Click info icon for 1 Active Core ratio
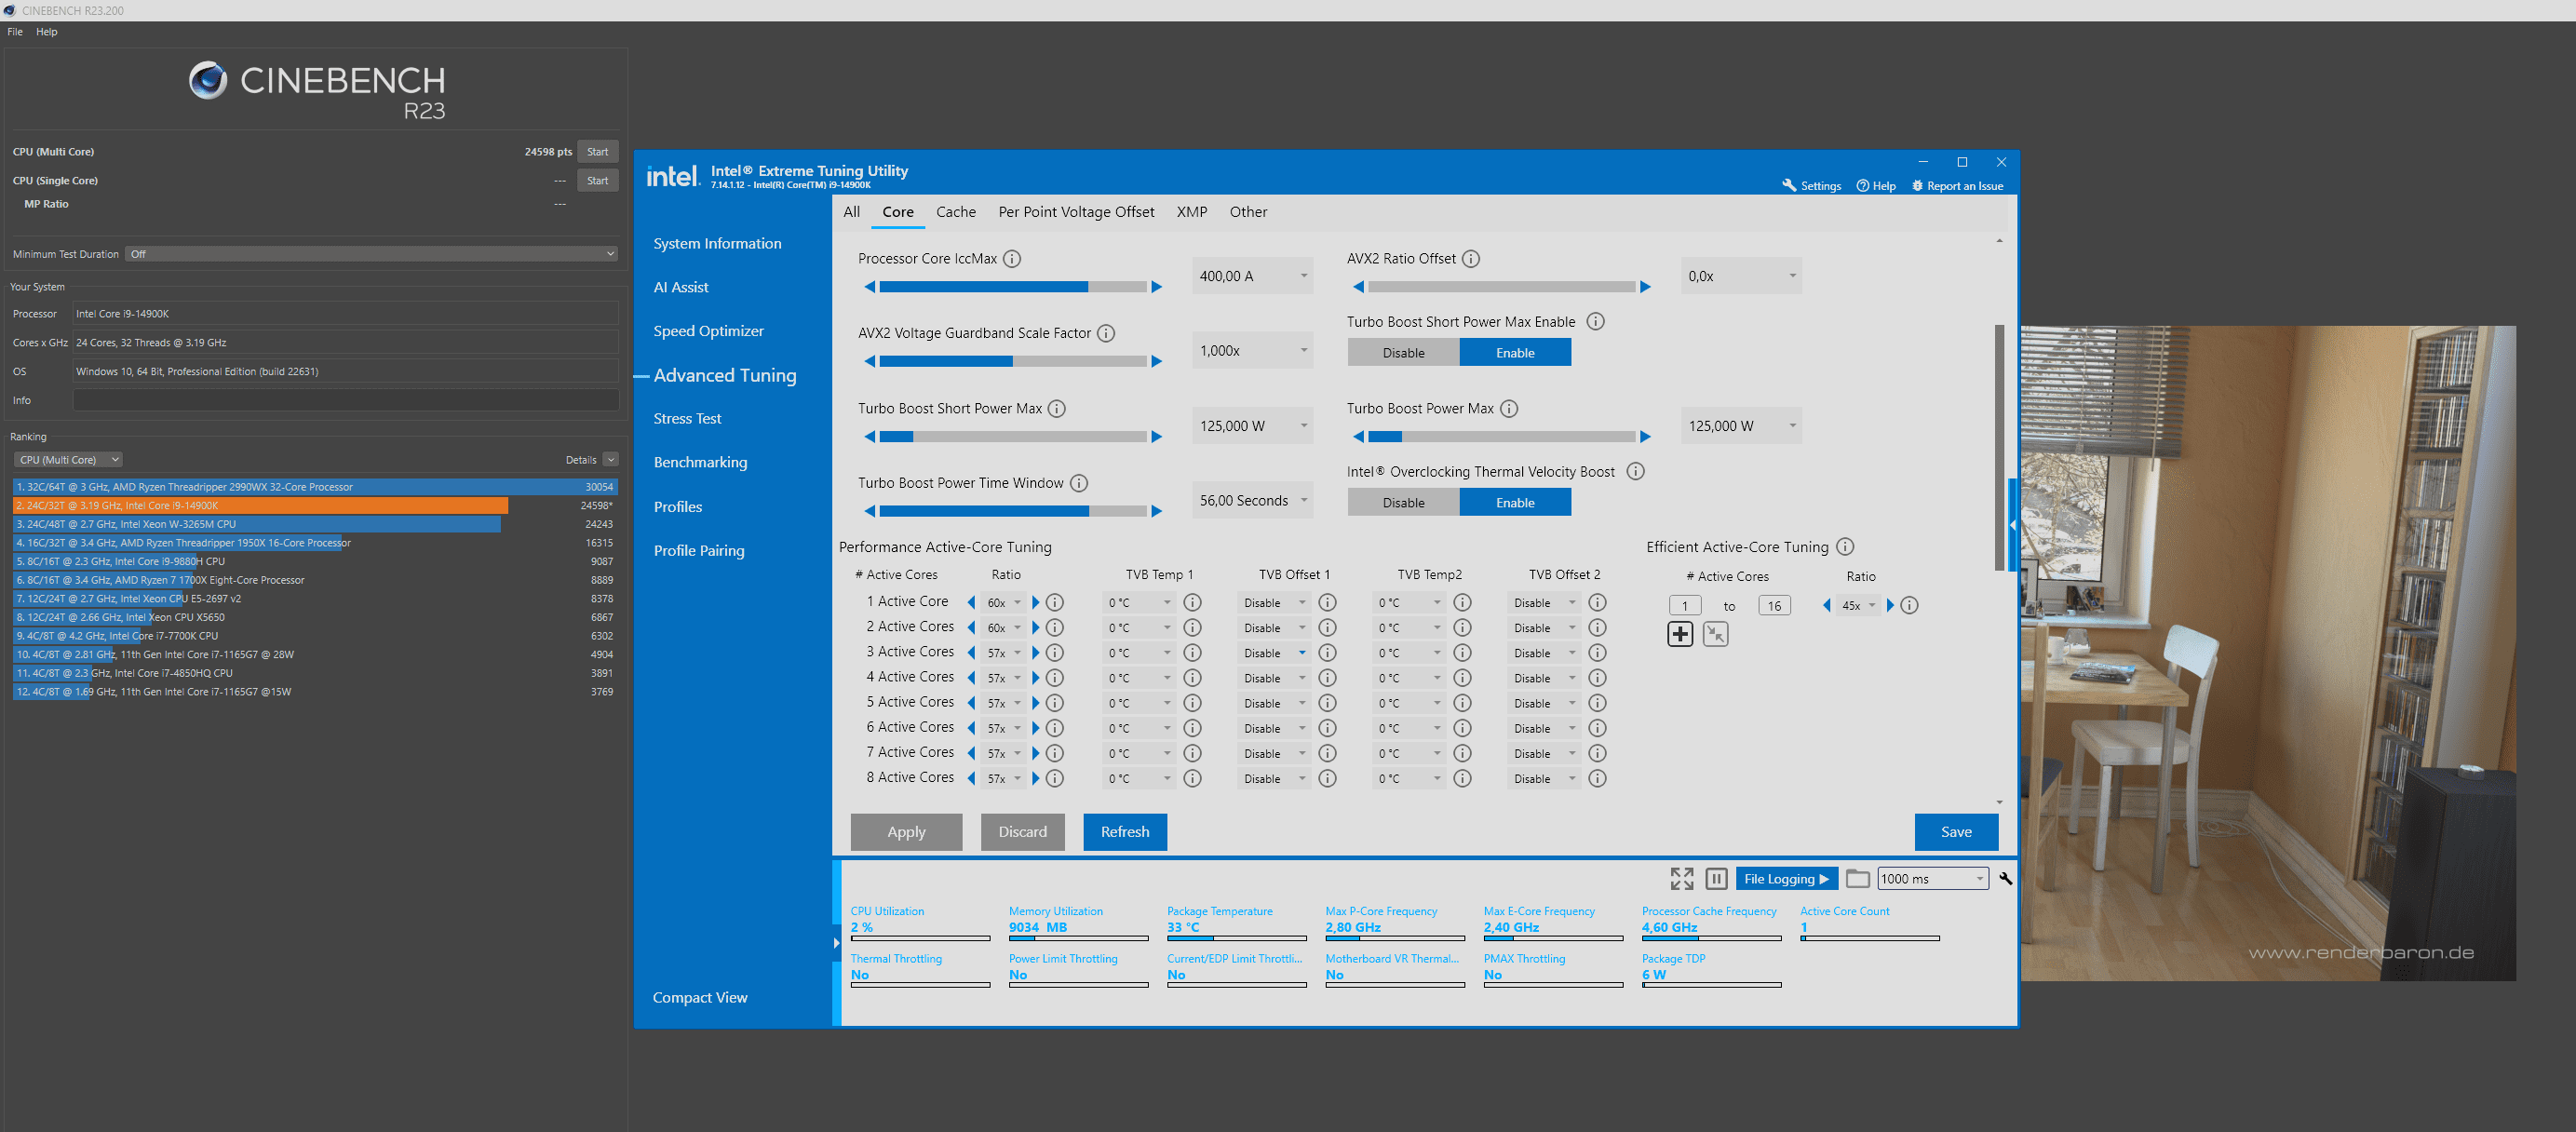Image resolution: width=2576 pixels, height=1132 pixels. tap(1055, 603)
